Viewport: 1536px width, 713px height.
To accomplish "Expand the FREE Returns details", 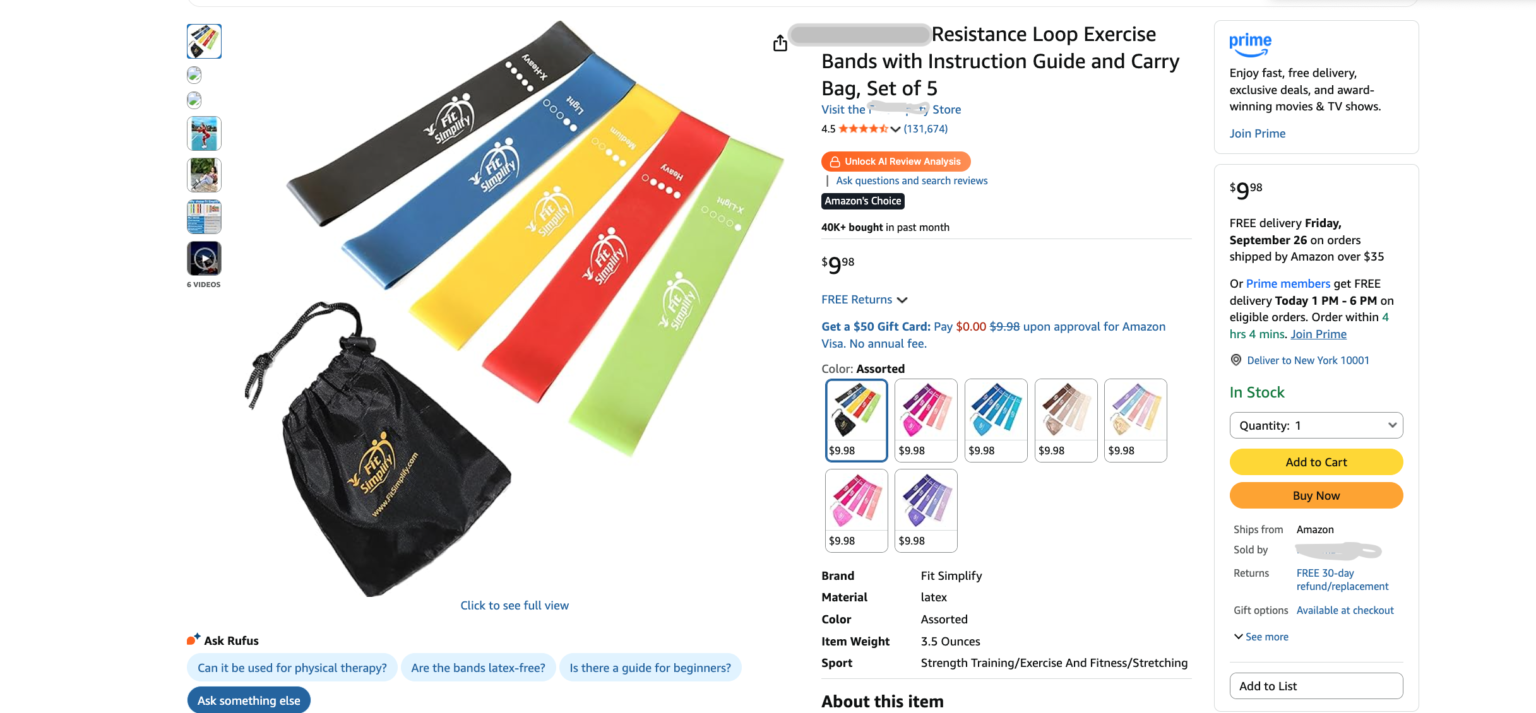I will click(864, 299).
